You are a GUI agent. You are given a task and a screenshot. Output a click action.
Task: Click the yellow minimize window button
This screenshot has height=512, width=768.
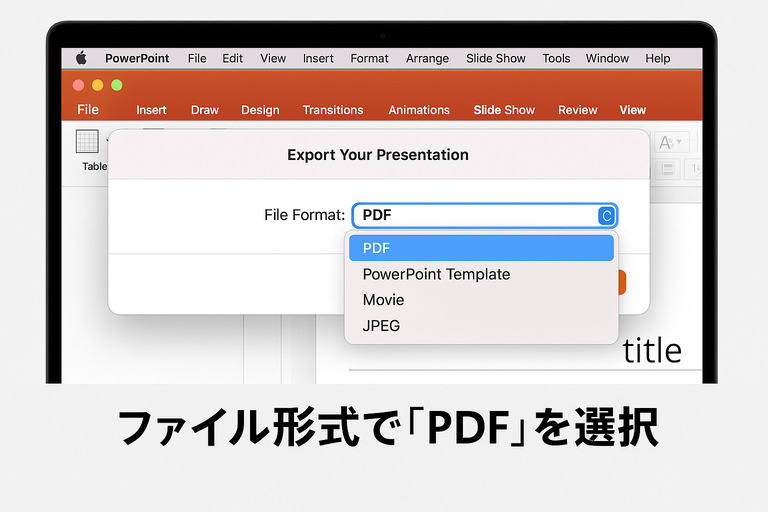(97, 85)
